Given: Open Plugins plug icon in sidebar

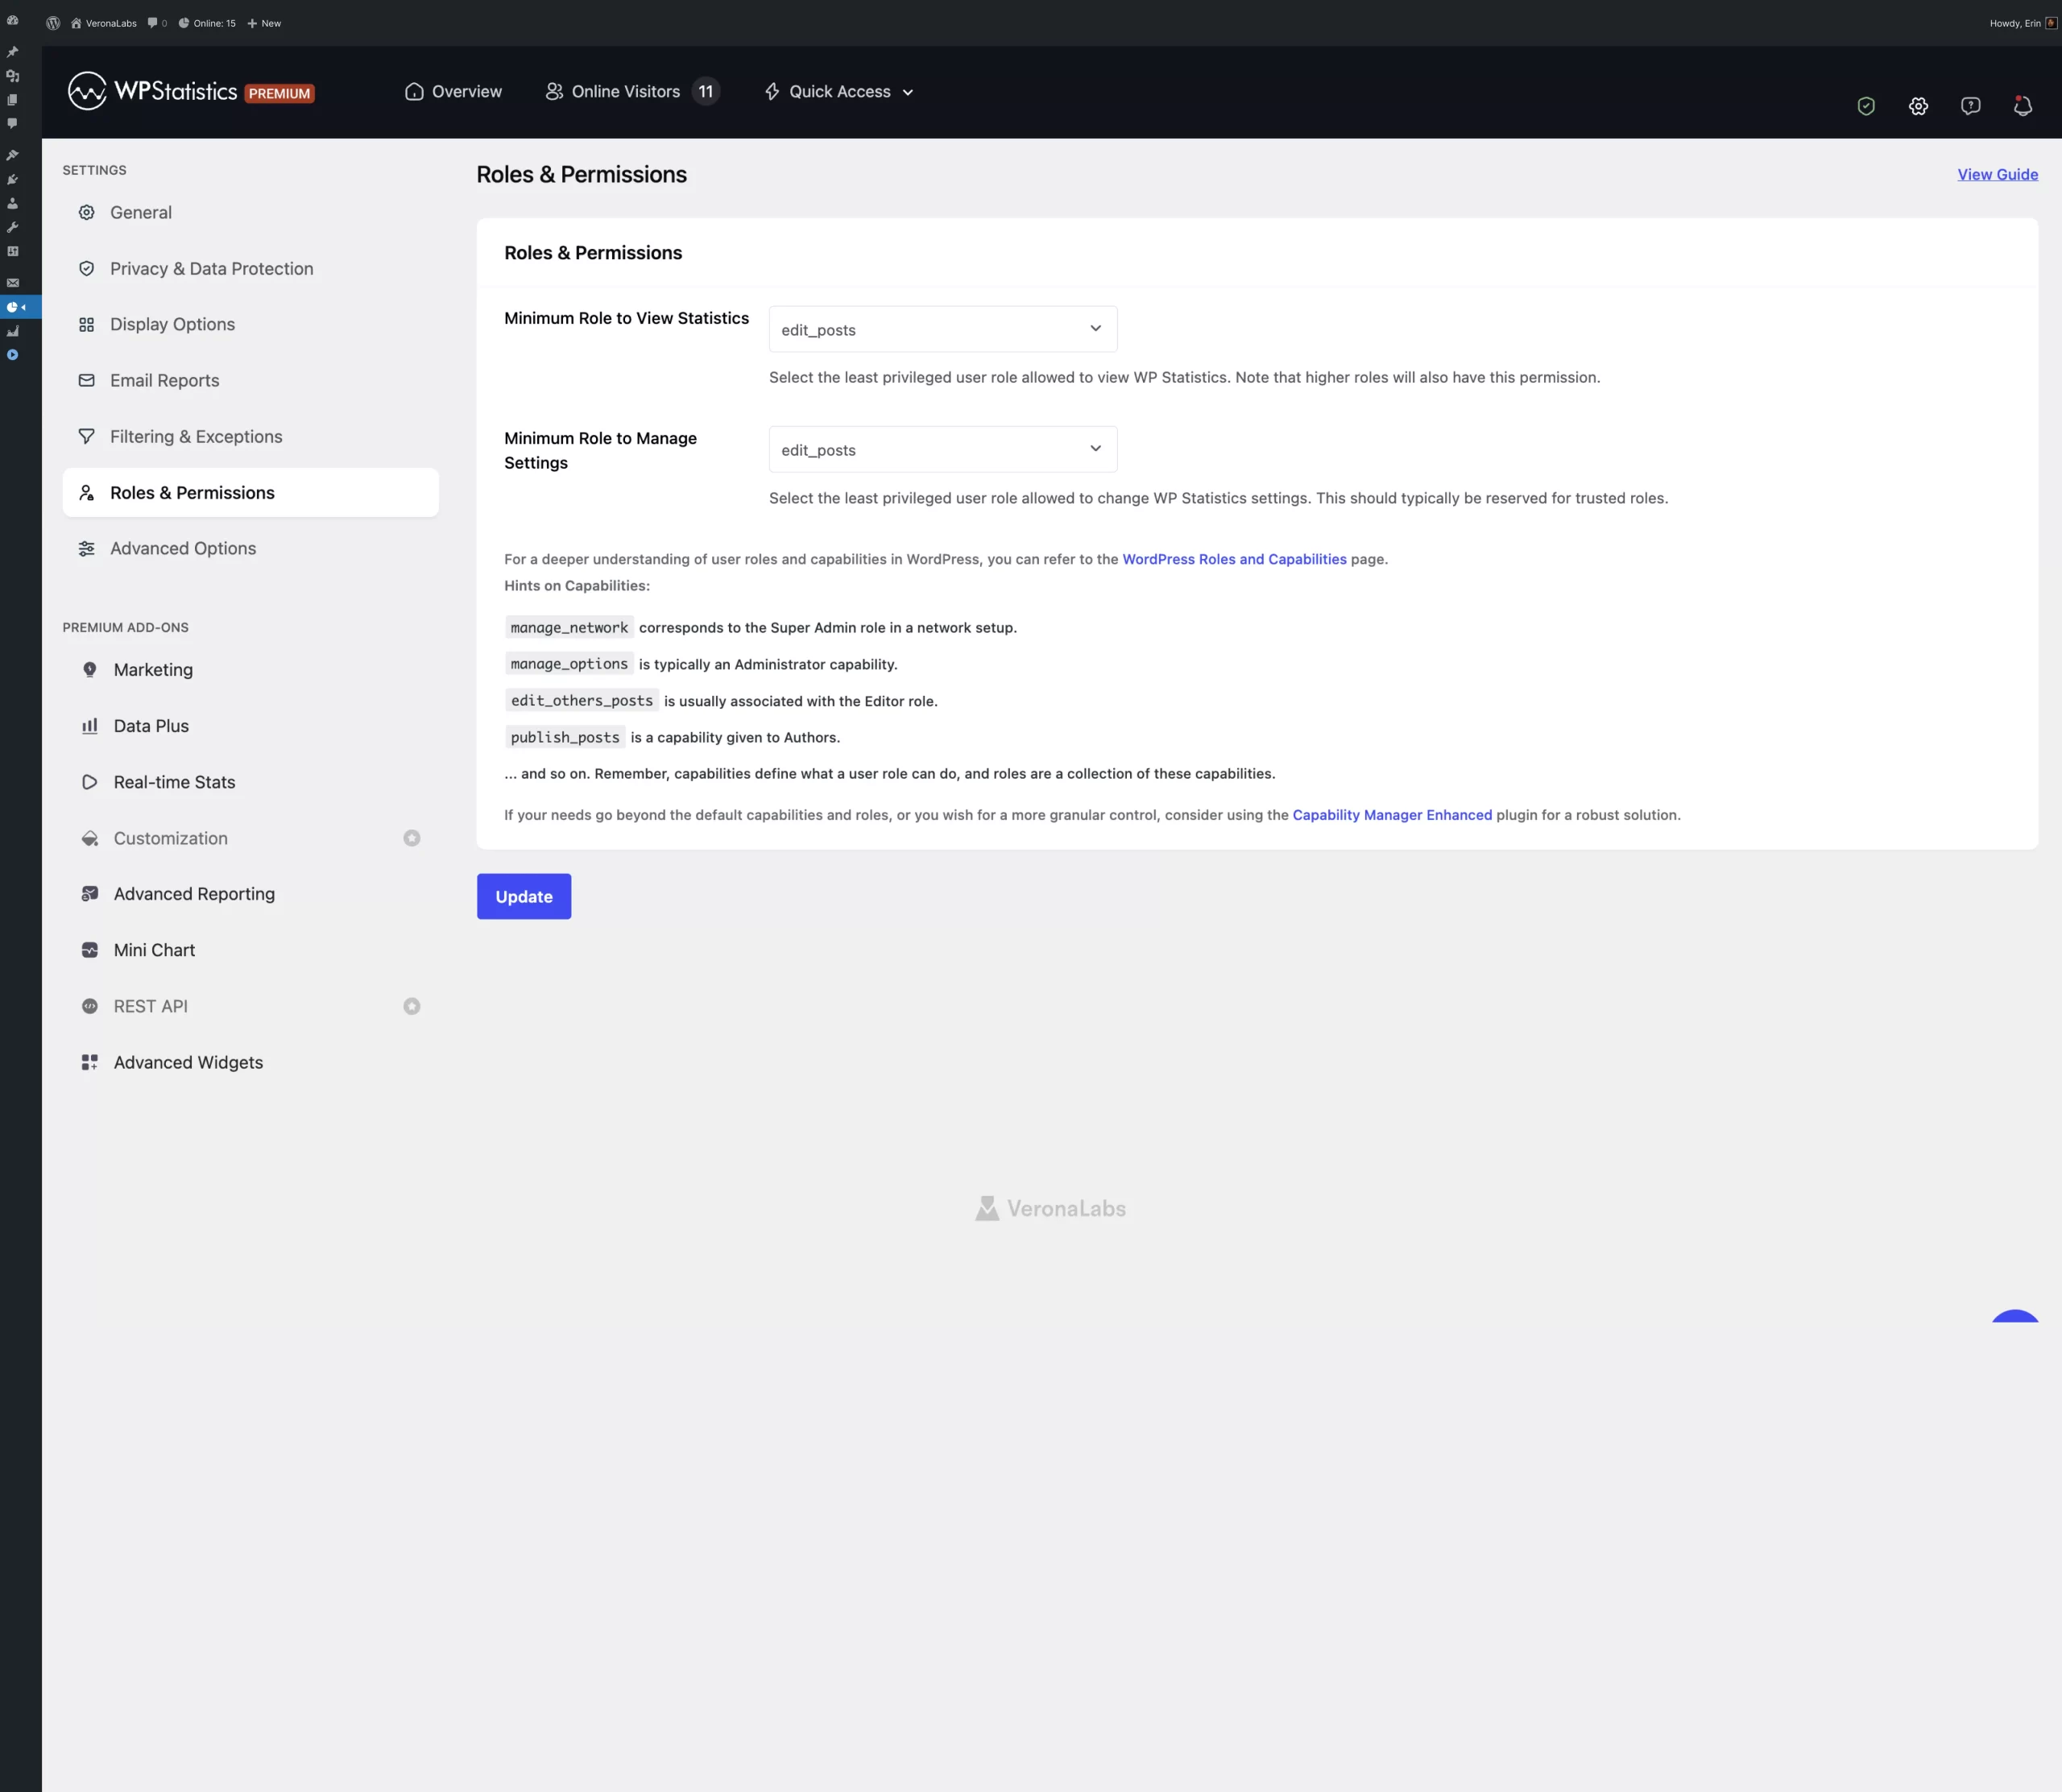Looking at the screenshot, I should click(x=12, y=179).
